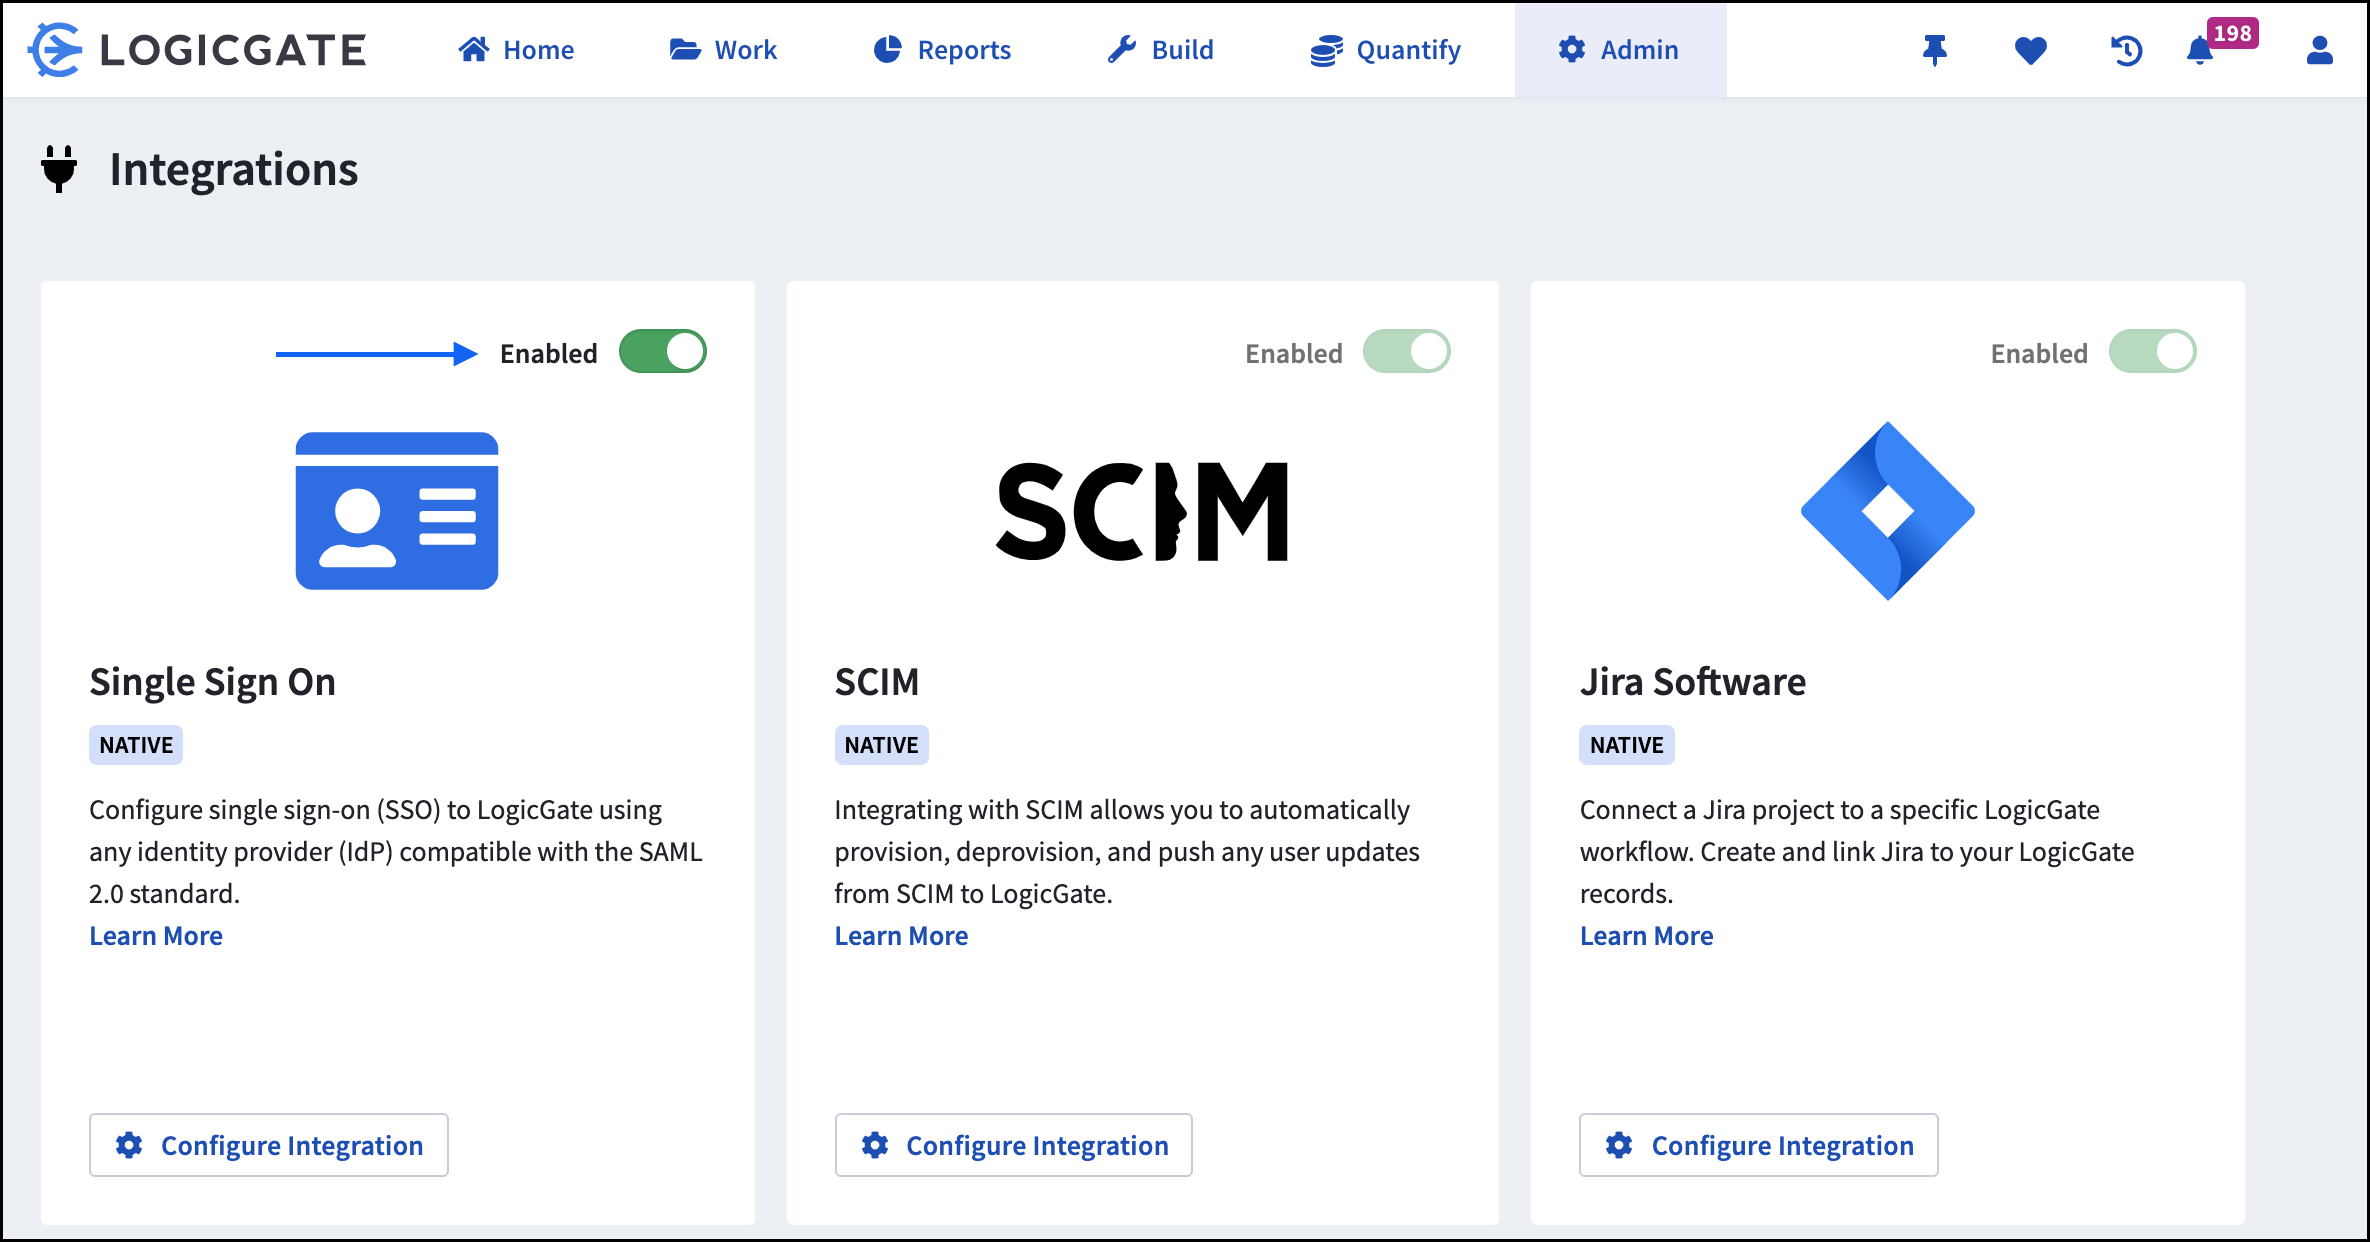2370x1242 pixels.
Task: Click the Jira Software diamond logo
Action: click(1888, 511)
